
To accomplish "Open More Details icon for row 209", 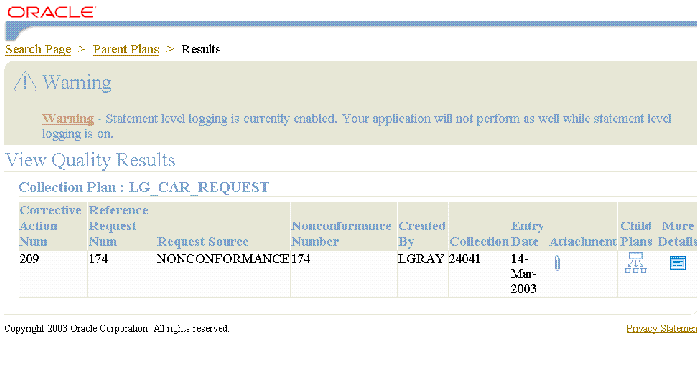I will pos(677,263).
